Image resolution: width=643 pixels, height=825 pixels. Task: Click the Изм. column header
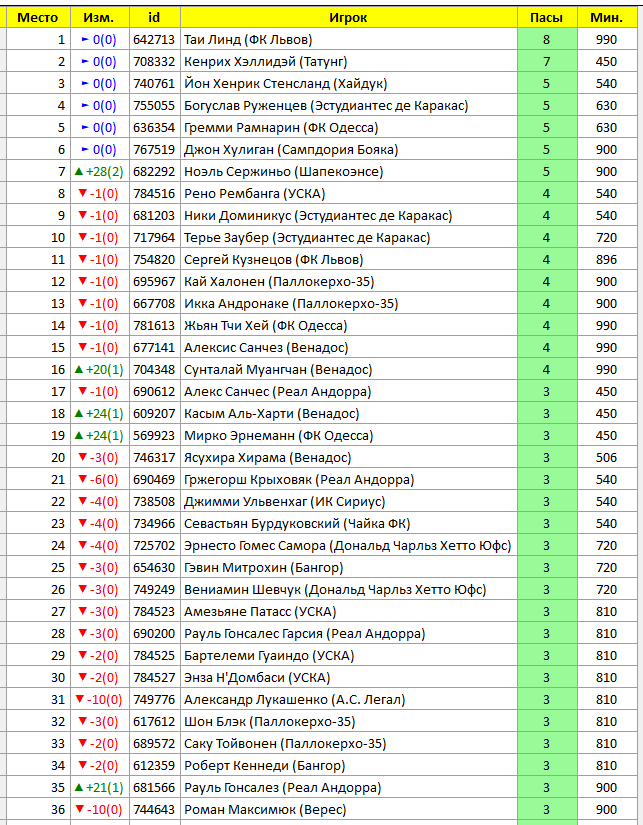[99, 18]
